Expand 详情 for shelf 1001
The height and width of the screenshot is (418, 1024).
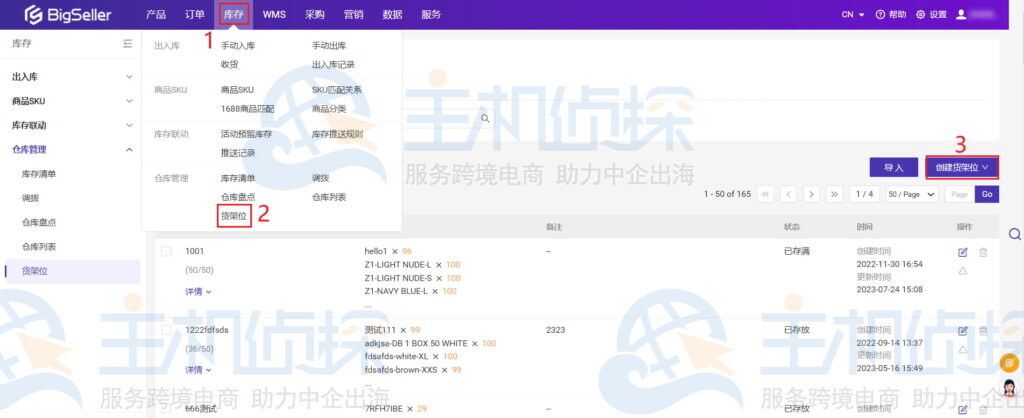coord(199,291)
